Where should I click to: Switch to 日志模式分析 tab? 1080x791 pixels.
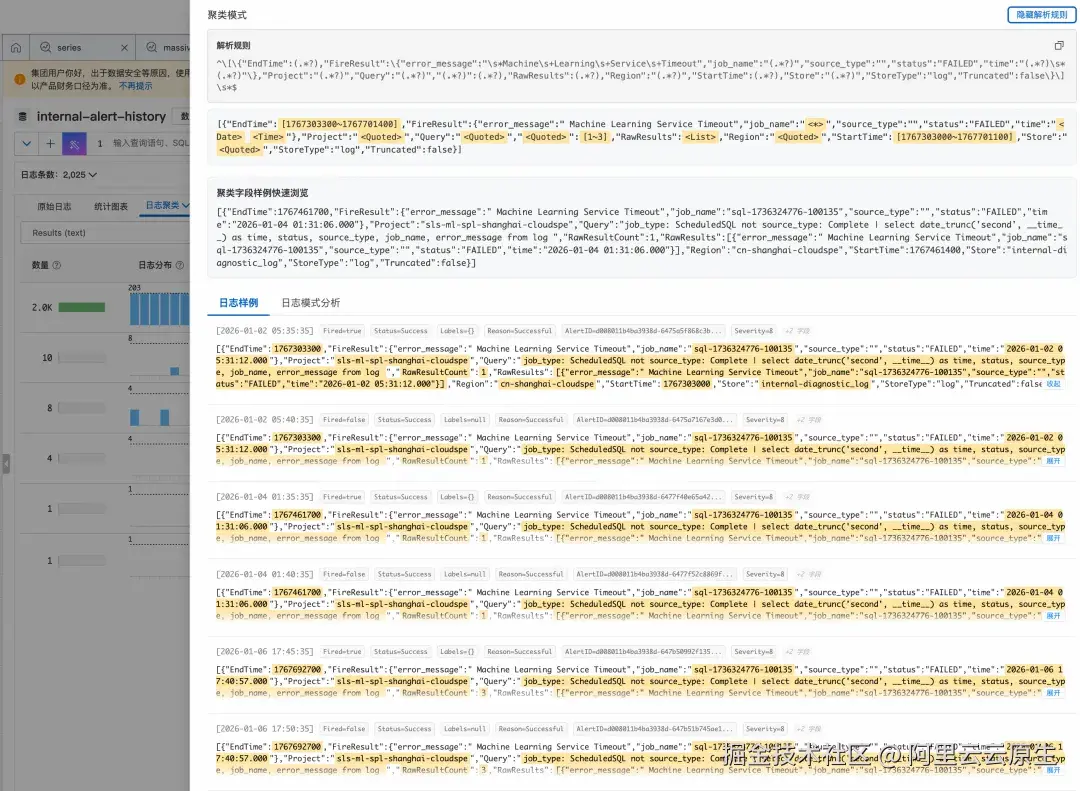coord(311,302)
